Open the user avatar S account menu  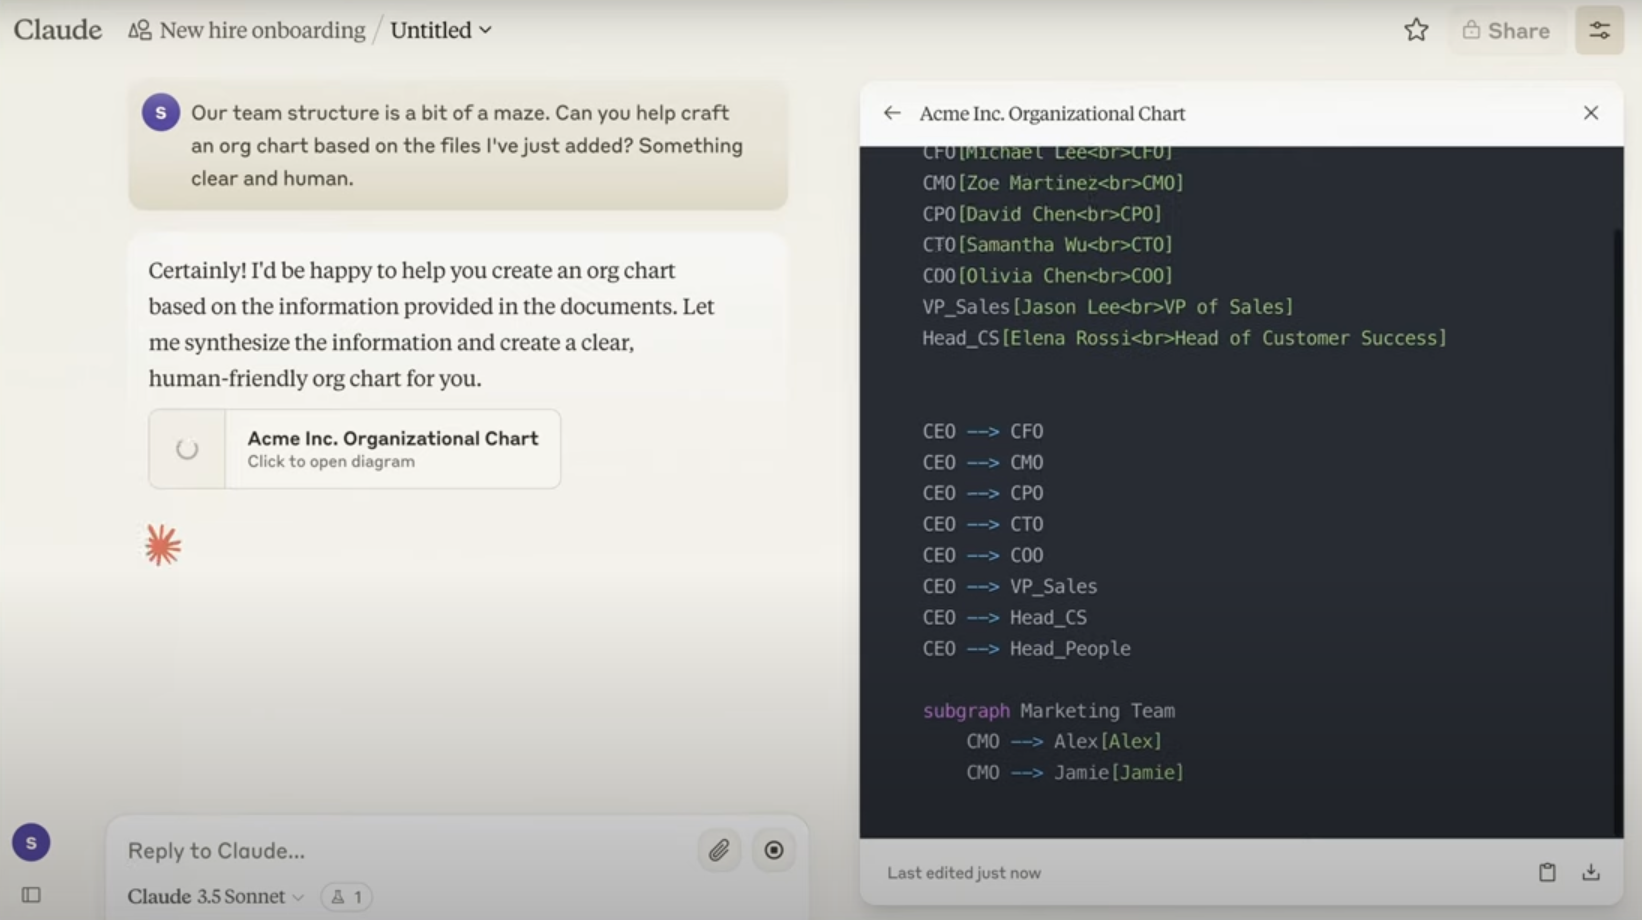click(x=31, y=843)
